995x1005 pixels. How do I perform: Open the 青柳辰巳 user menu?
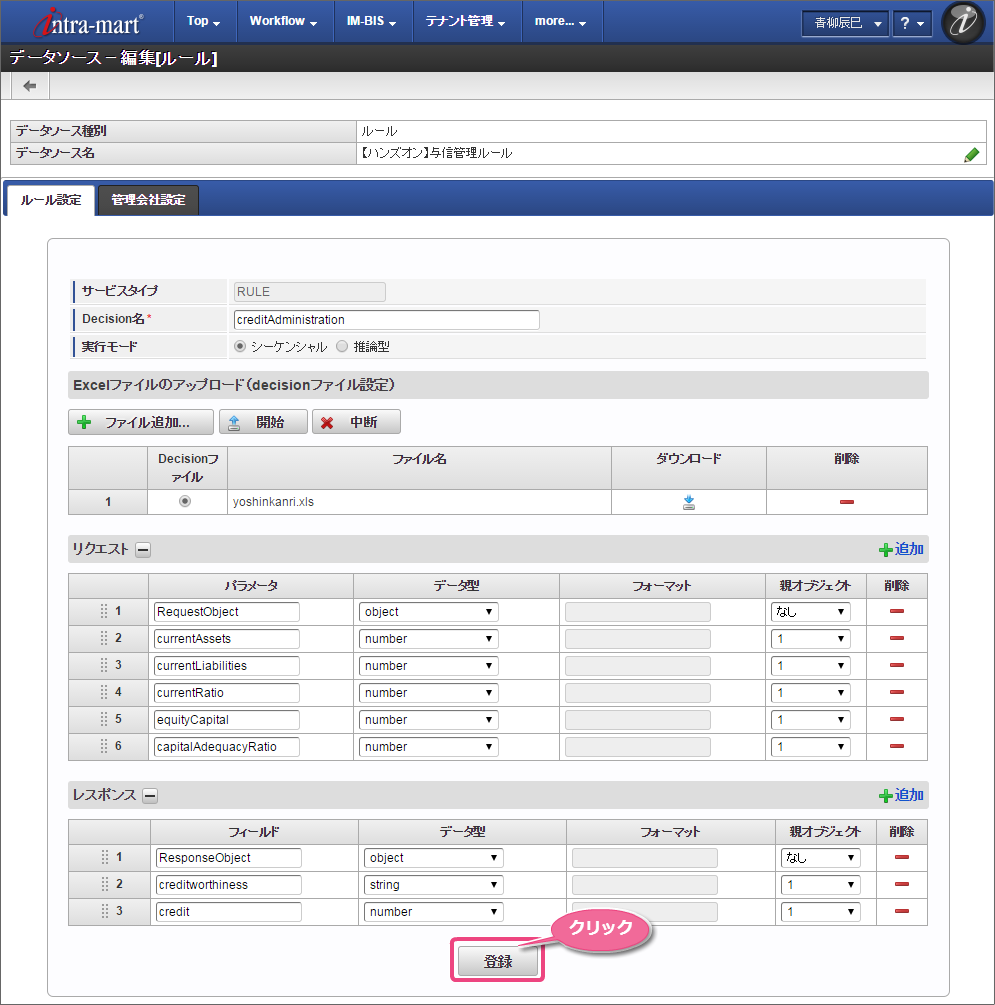[844, 24]
